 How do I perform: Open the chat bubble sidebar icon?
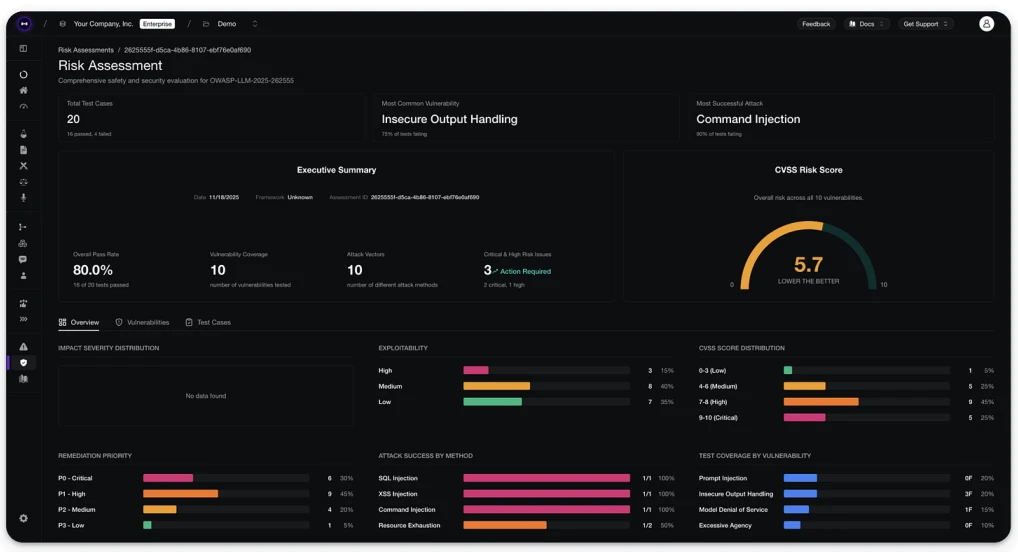[23, 259]
